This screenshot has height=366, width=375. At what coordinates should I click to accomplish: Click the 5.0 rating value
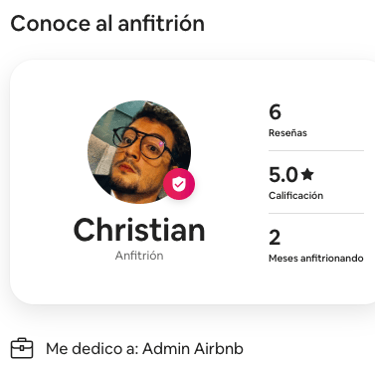(283, 175)
